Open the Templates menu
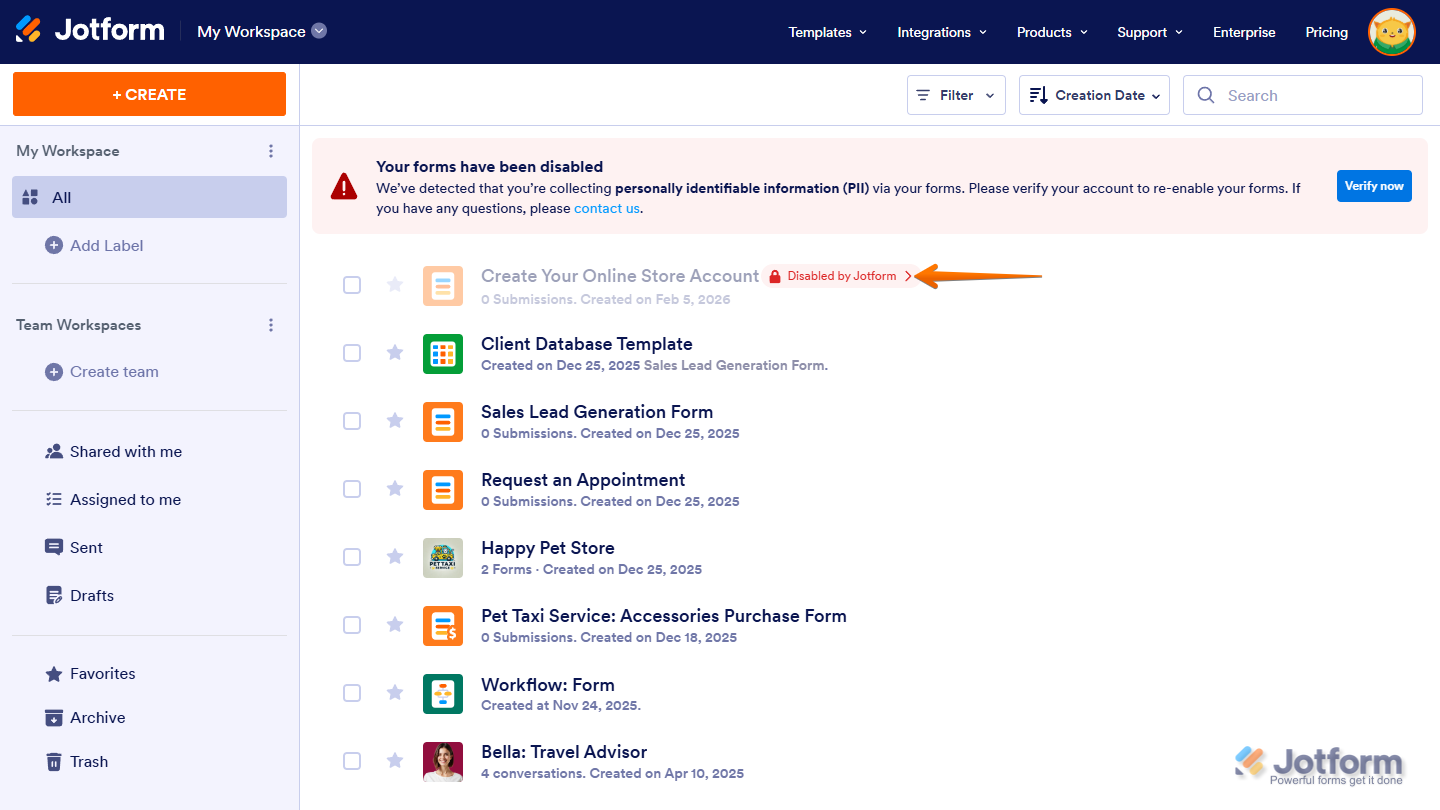Viewport: 1440px width, 810px height. point(827,31)
